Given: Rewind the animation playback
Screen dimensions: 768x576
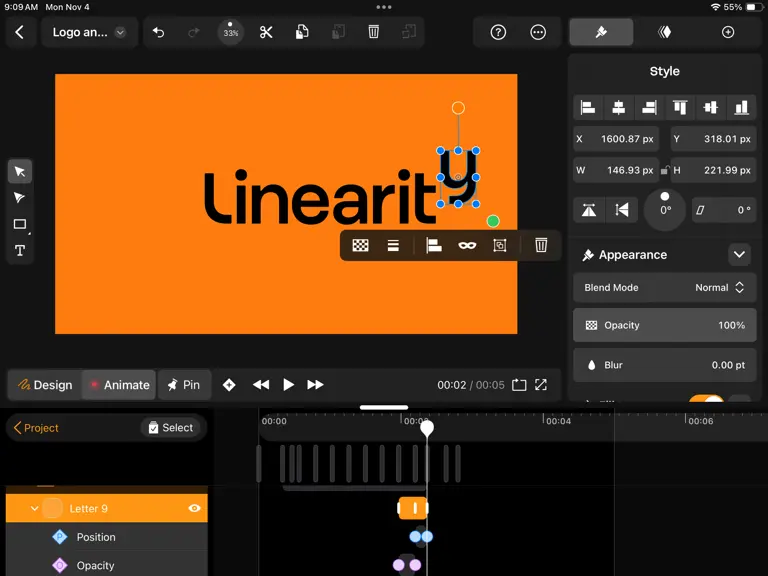Looking at the screenshot, I should pos(261,385).
